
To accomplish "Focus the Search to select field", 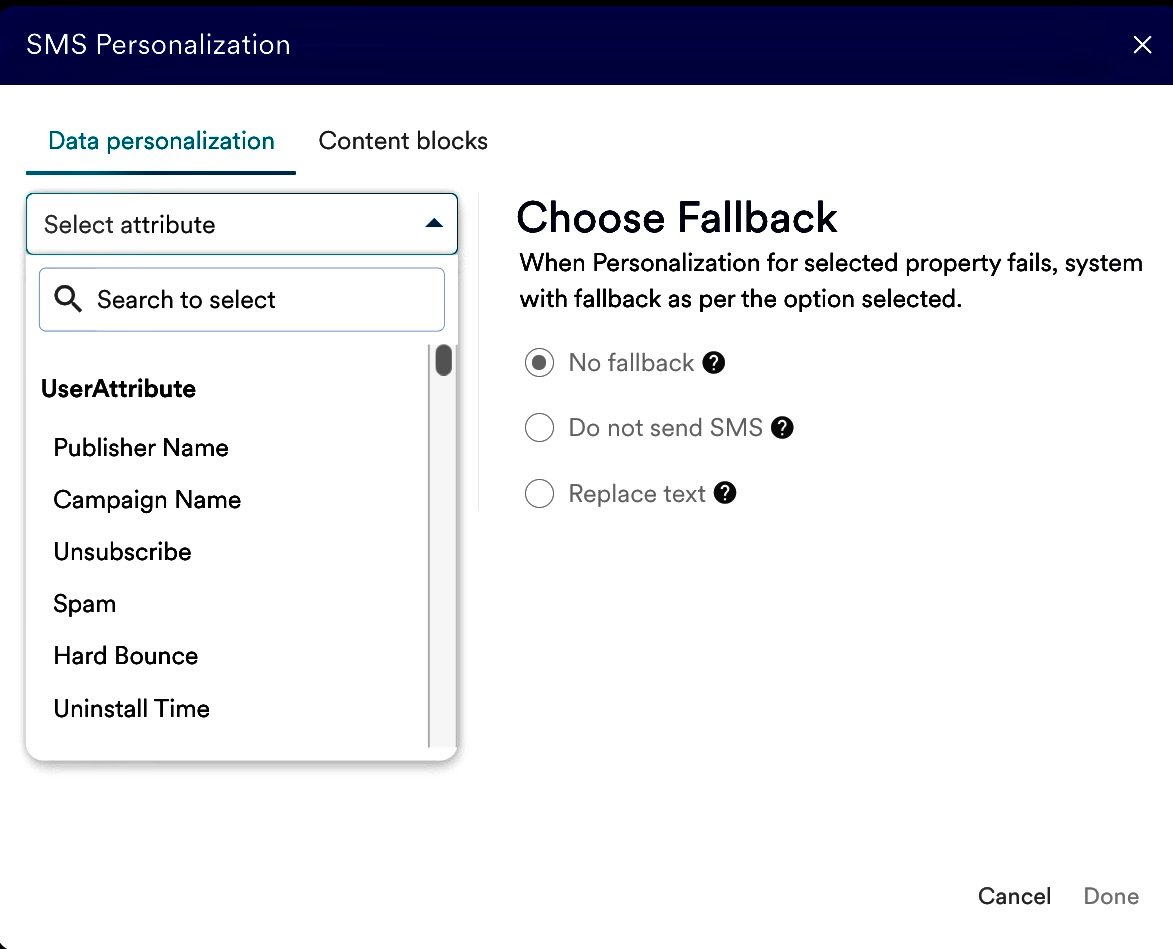I will [x=242, y=299].
